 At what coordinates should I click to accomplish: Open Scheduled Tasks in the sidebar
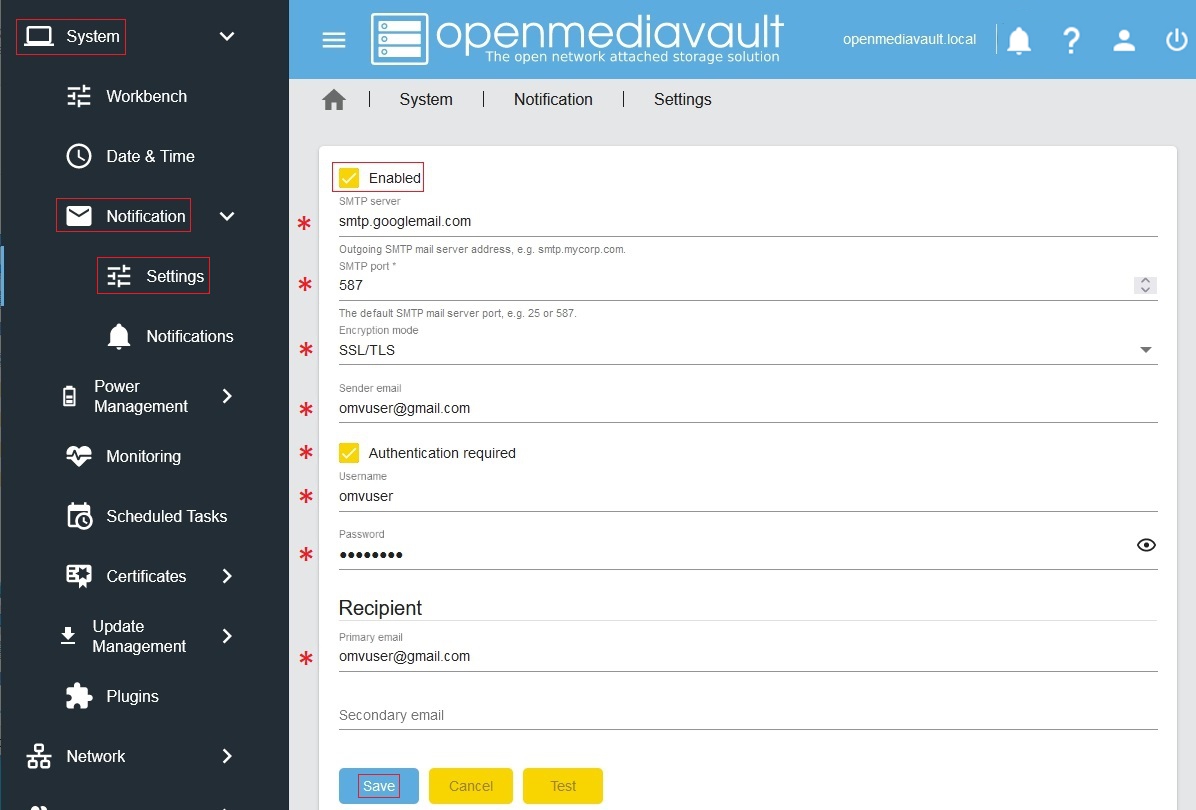(166, 516)
